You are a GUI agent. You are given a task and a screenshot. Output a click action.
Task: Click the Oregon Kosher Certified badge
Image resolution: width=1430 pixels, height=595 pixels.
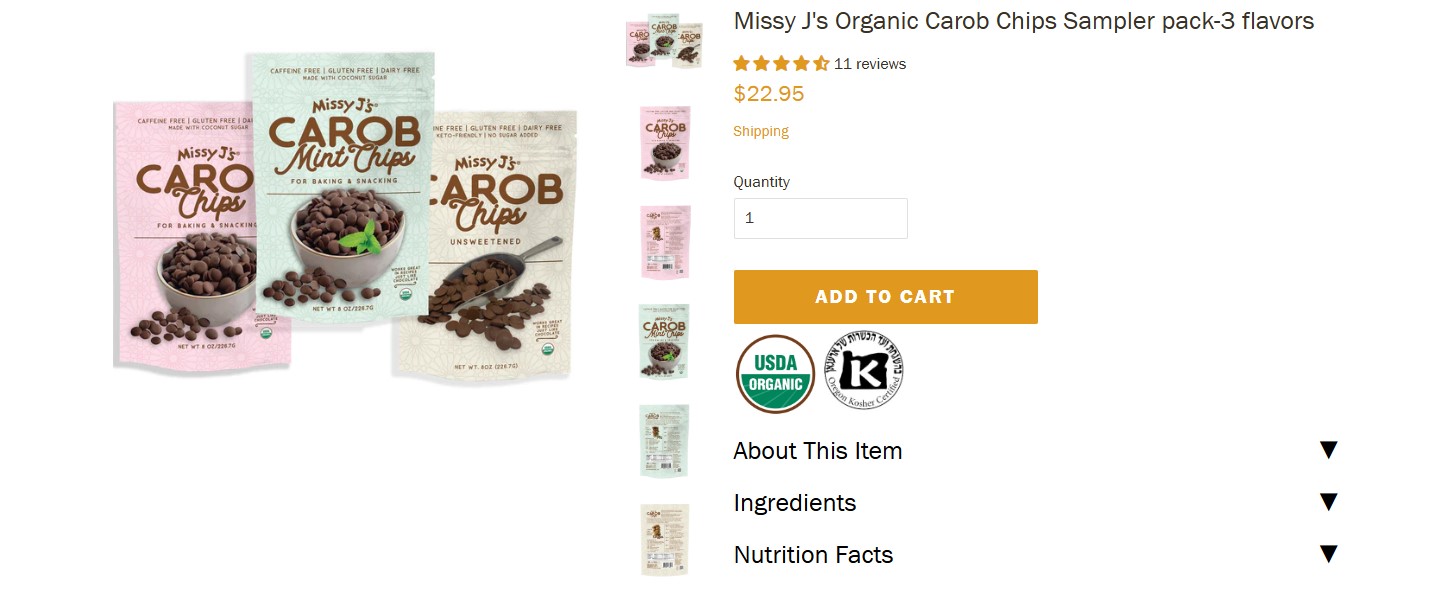click(x=864, y=372)
